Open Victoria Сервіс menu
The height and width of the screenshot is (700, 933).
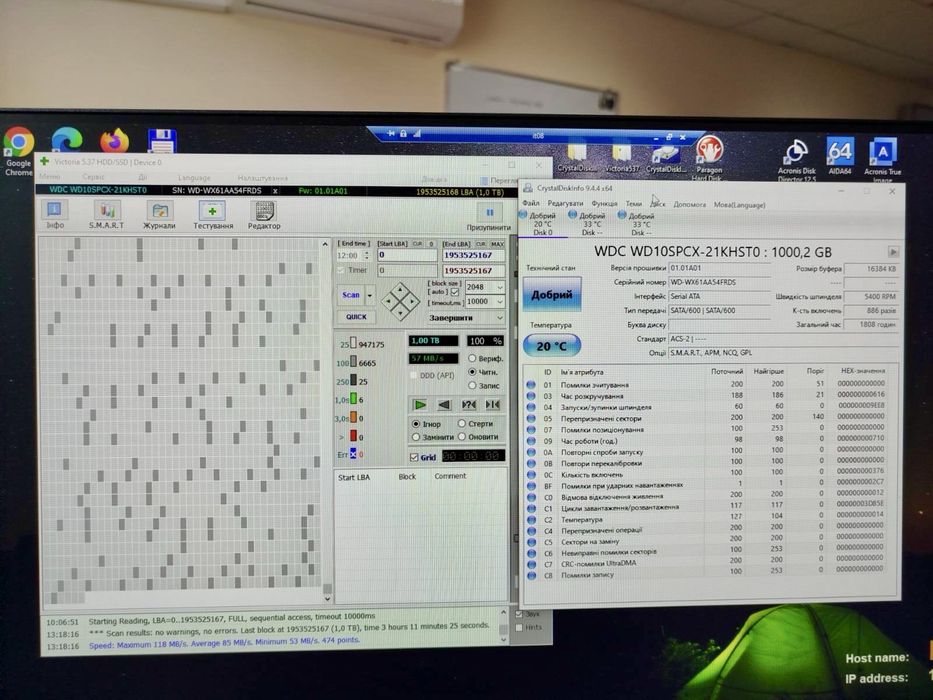[93, 177]
